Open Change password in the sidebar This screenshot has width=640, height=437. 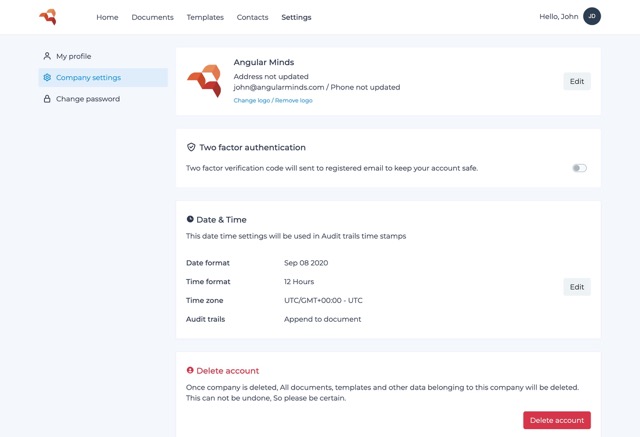(x=88, y=99)
